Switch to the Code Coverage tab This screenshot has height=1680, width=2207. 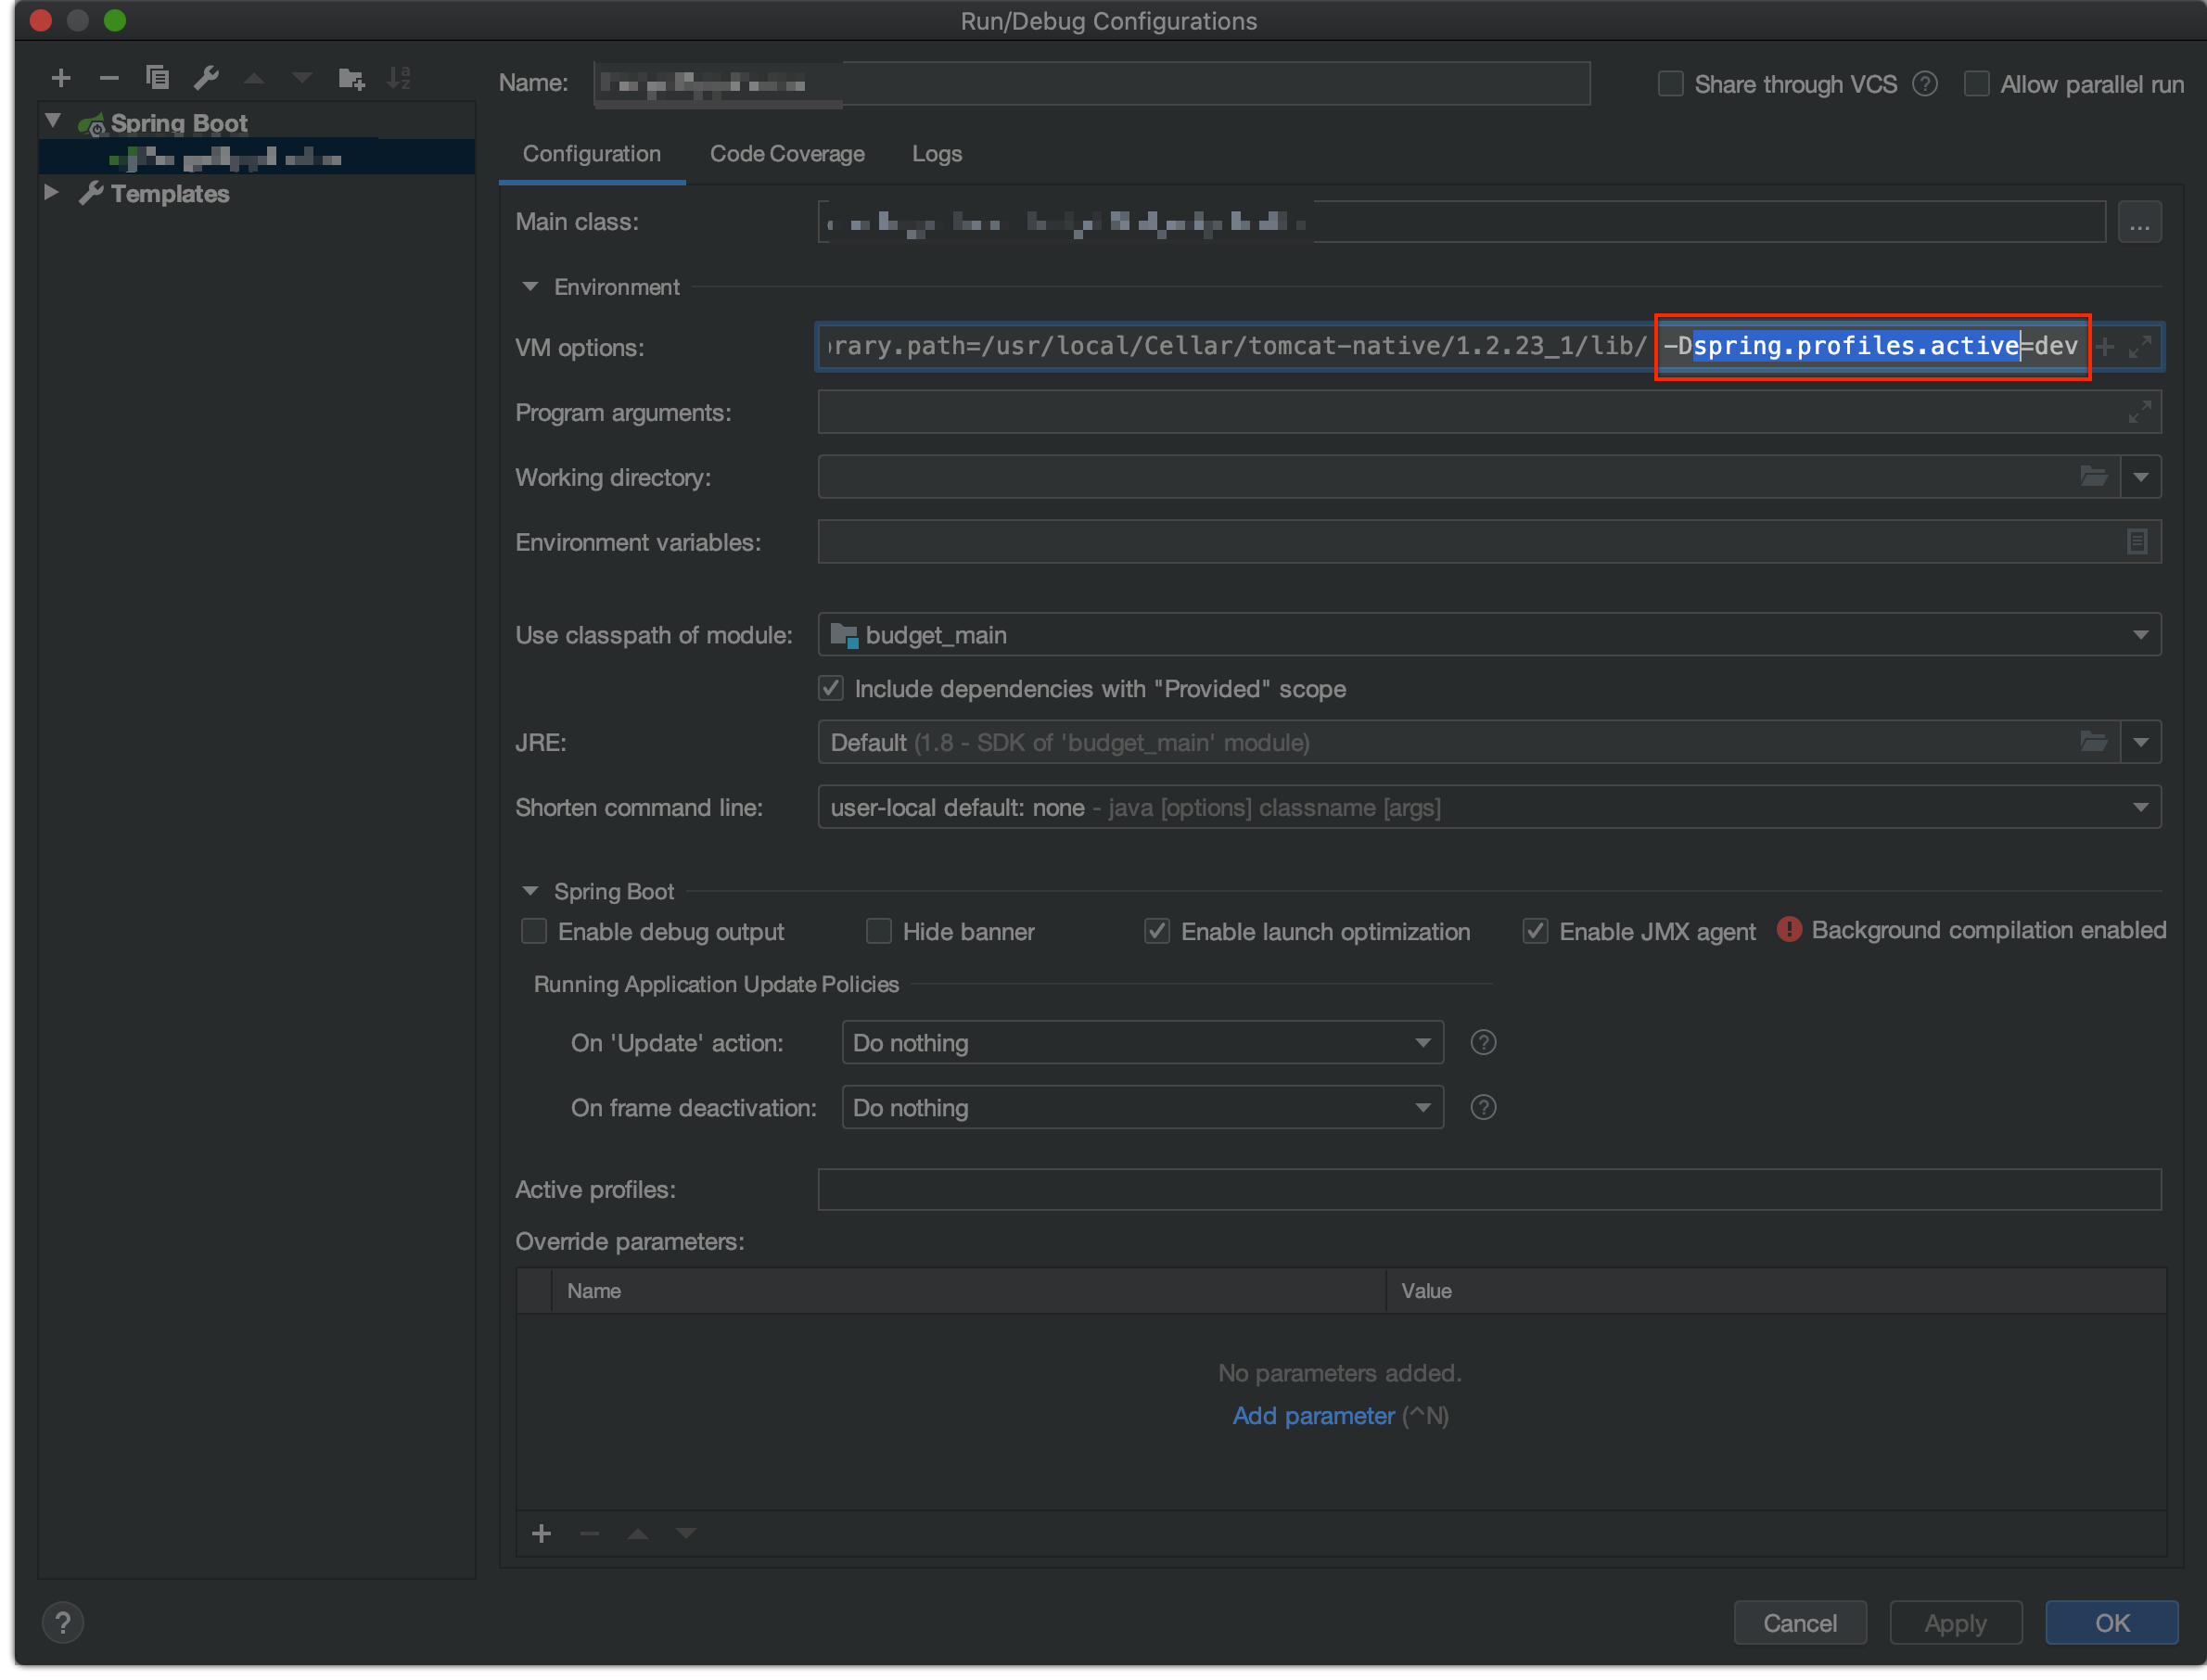coord(786,154)
